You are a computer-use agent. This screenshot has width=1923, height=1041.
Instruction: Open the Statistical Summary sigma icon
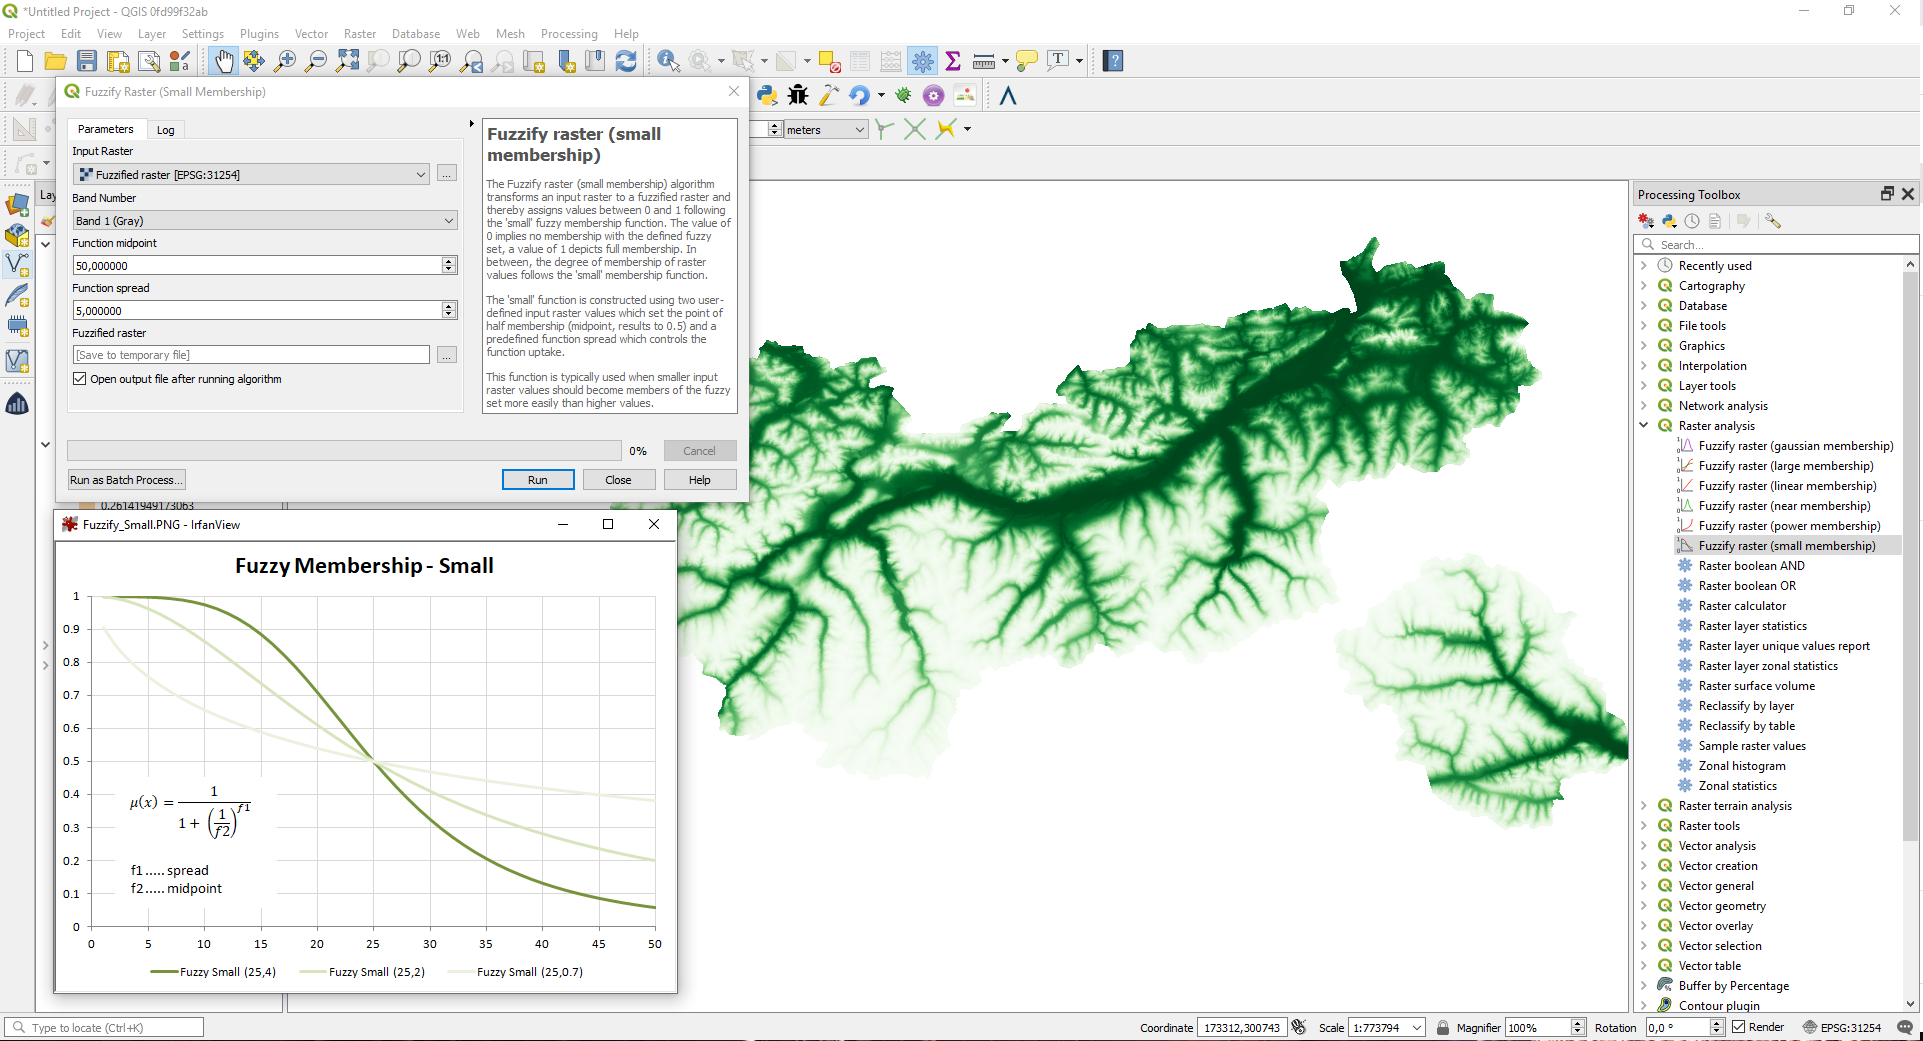pos(953,61)
